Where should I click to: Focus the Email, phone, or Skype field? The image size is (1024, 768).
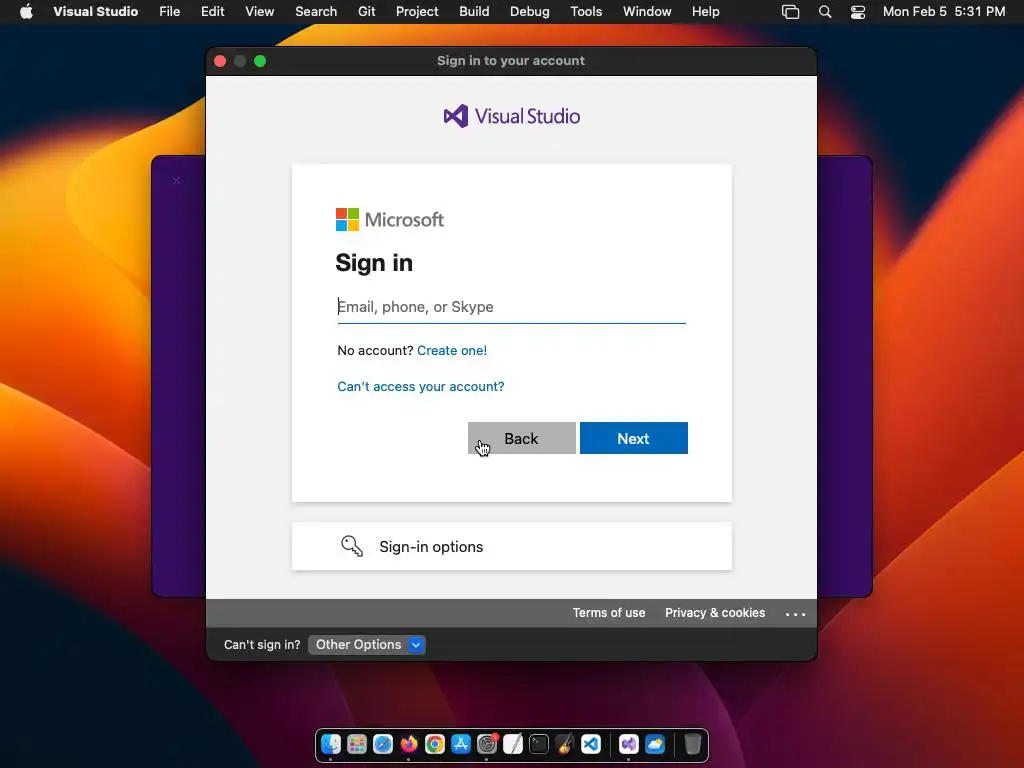[x=511, y=307]
